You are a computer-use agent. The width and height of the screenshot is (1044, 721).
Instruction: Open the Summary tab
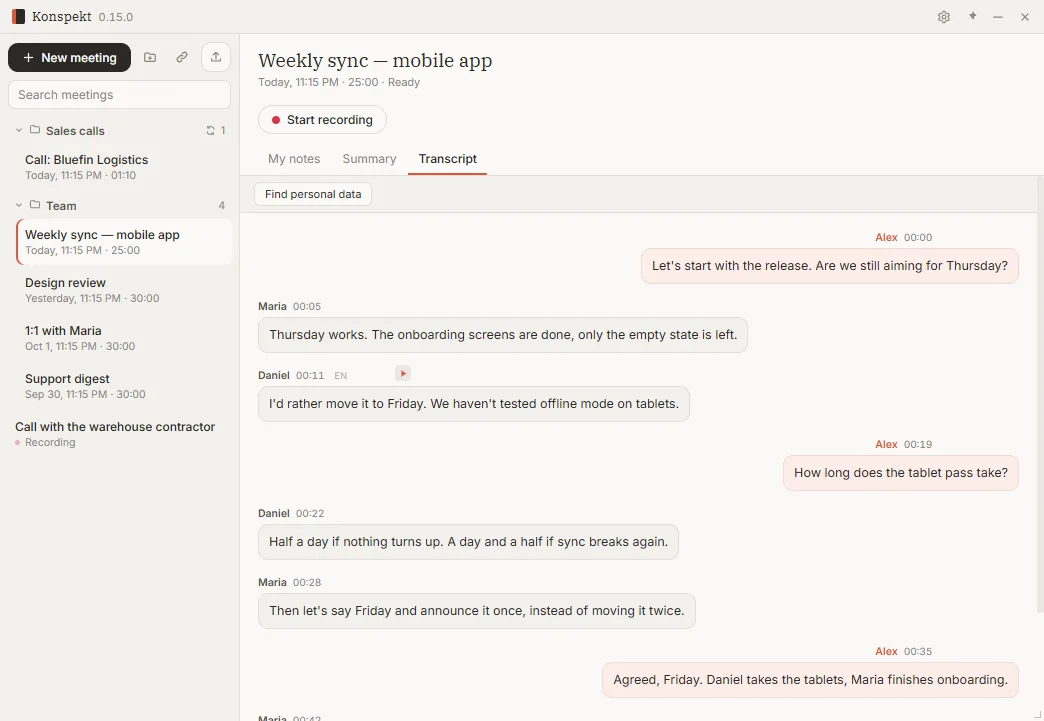[x=370, y=159]
